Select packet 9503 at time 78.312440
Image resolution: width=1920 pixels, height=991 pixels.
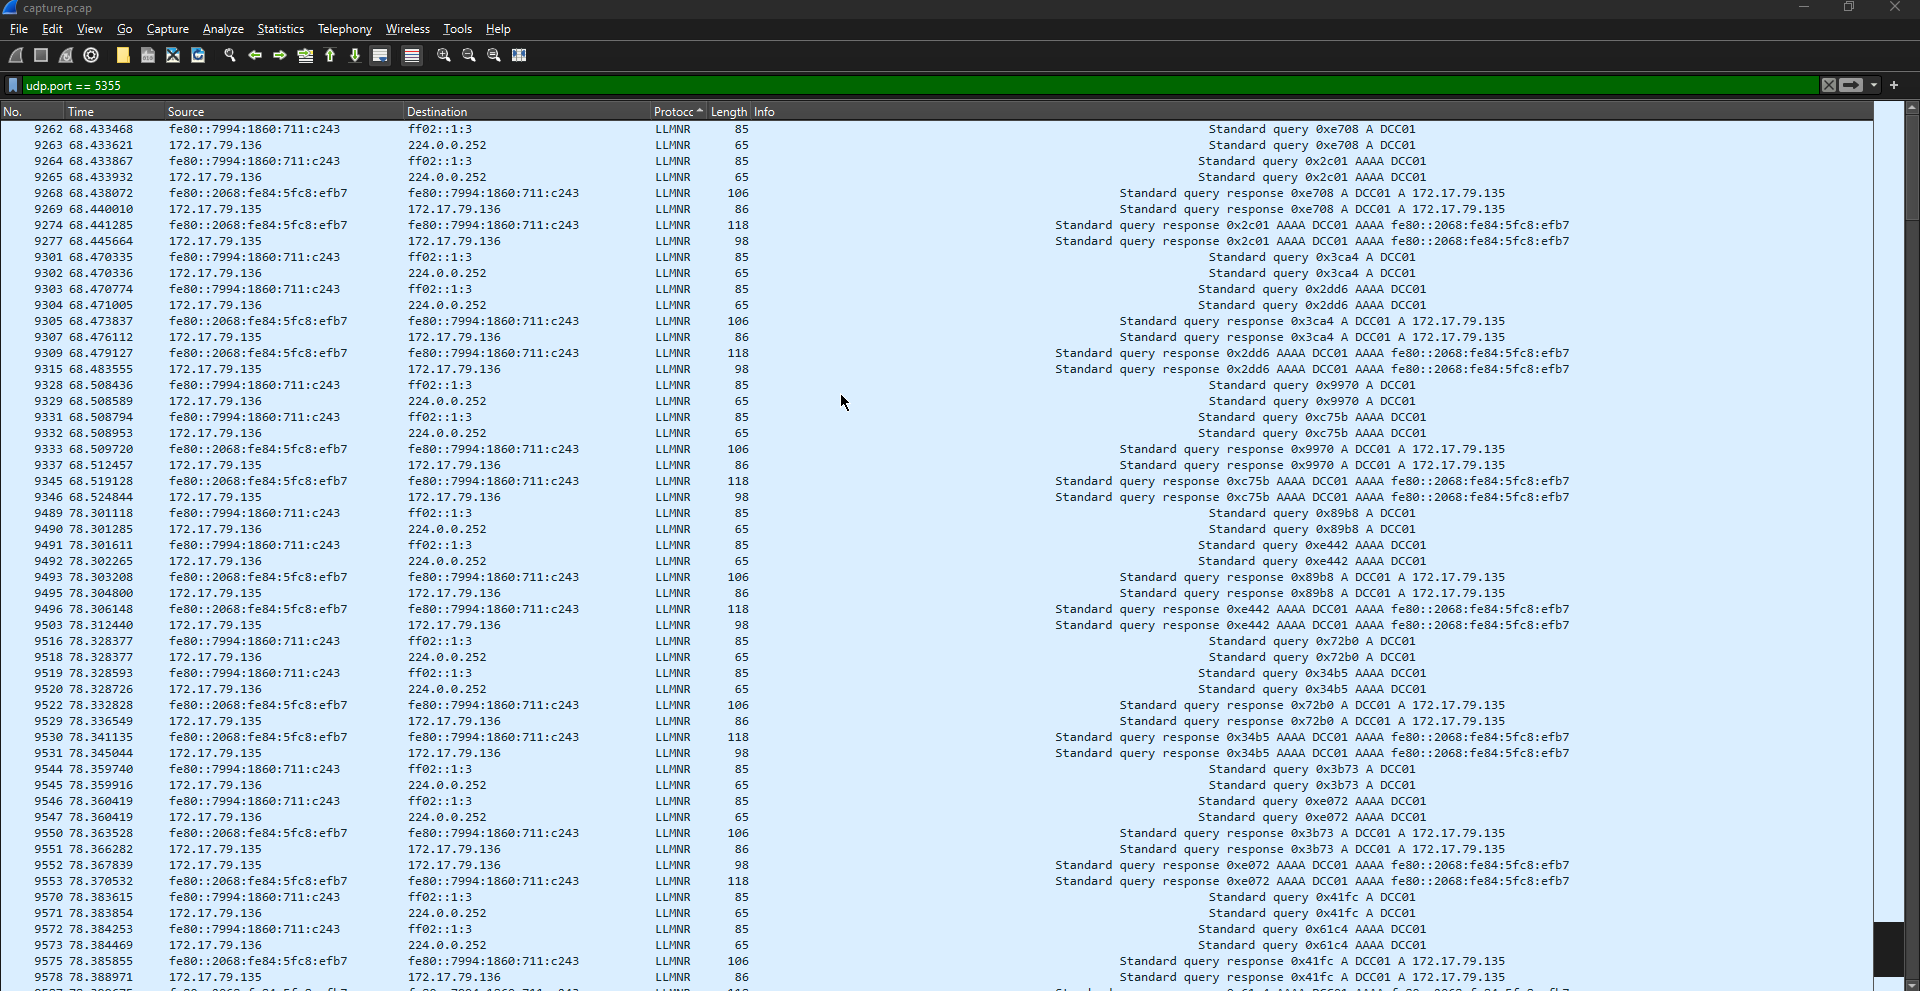936,625
